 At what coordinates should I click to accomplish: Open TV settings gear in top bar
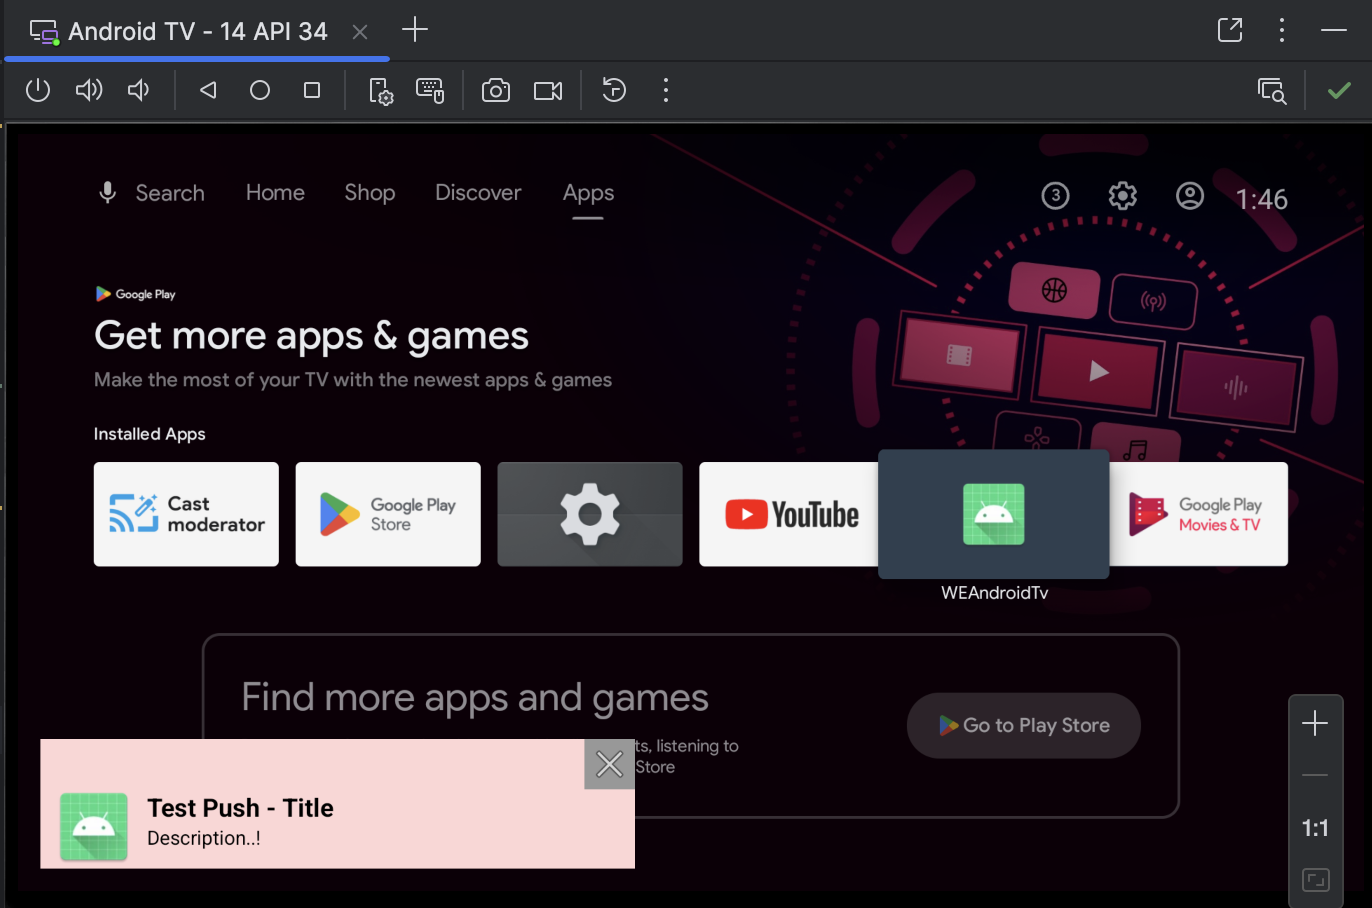click(x=1123, y=196)
